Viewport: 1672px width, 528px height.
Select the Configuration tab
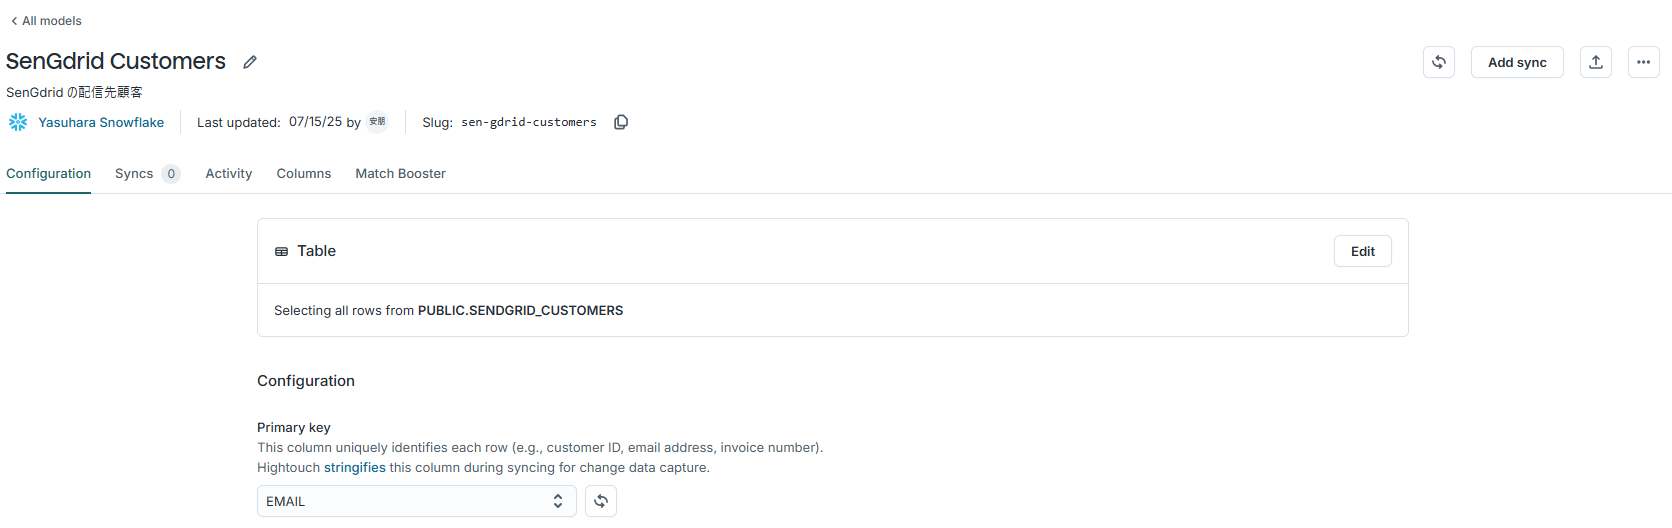pyautogui.click(x=49, y=174)
